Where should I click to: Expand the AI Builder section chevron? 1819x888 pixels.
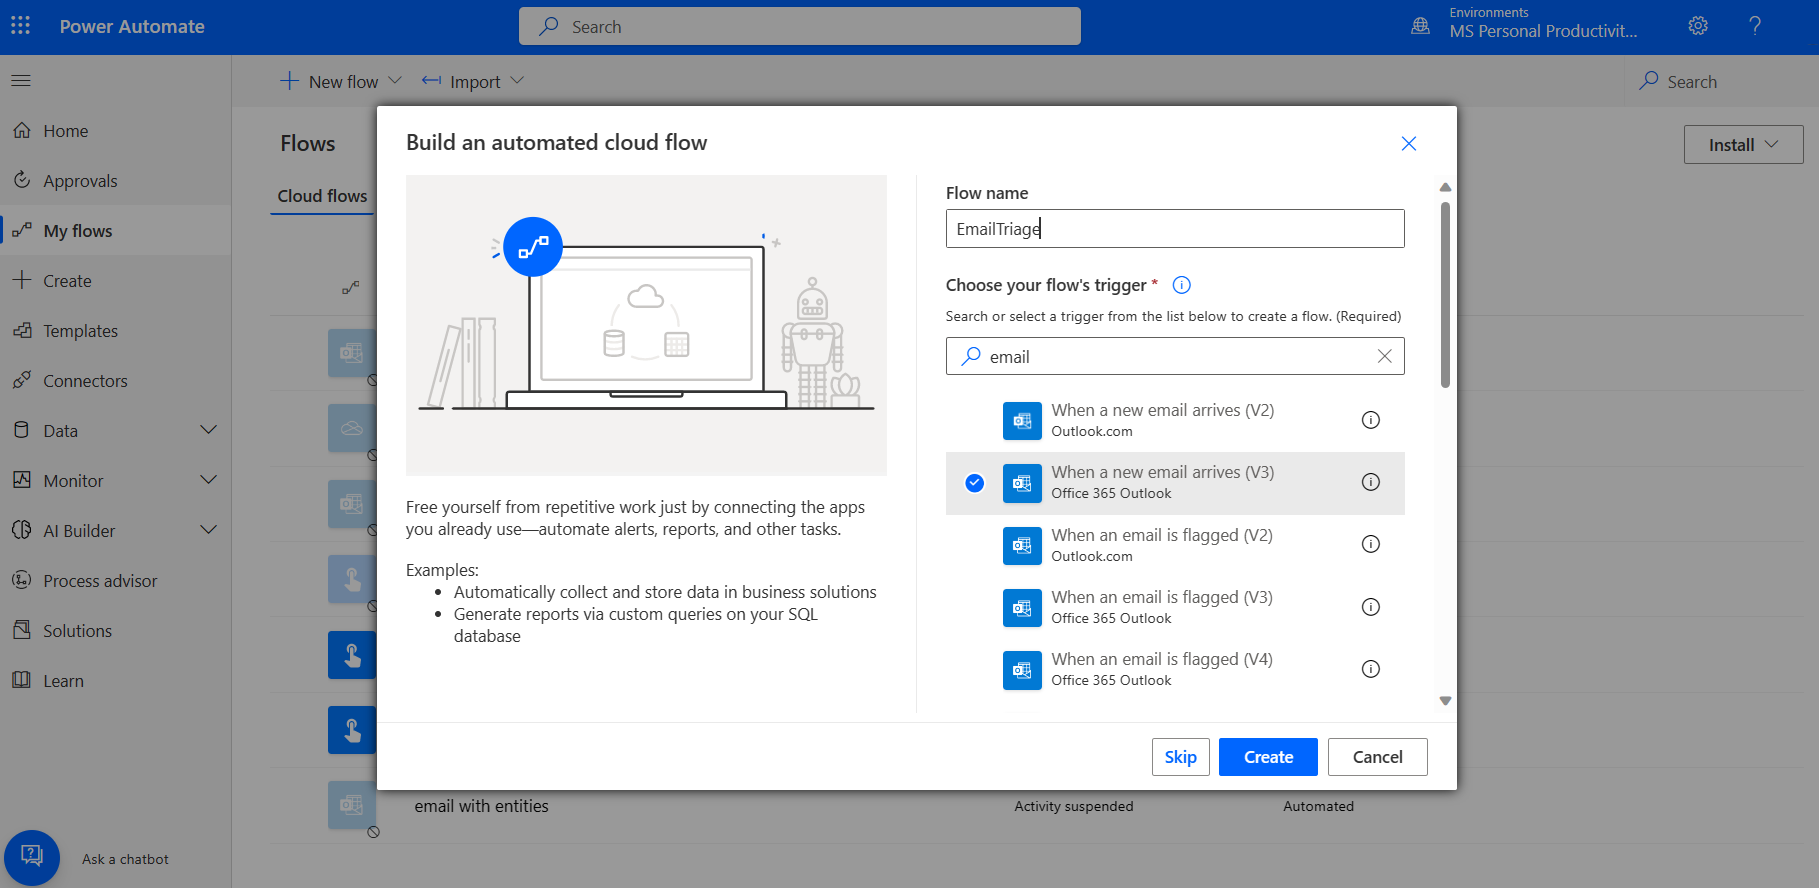point(208,530)
